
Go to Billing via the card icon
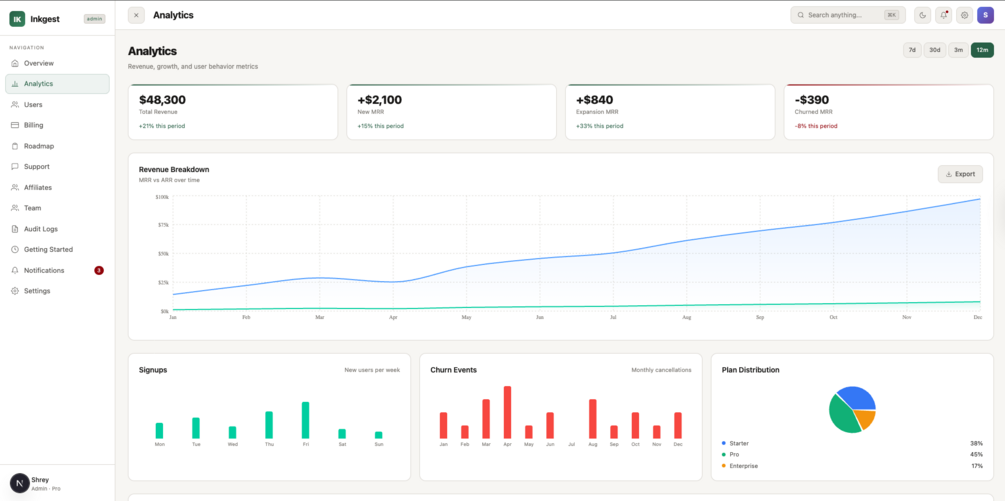pyautogui.click(x=15, y=126)
